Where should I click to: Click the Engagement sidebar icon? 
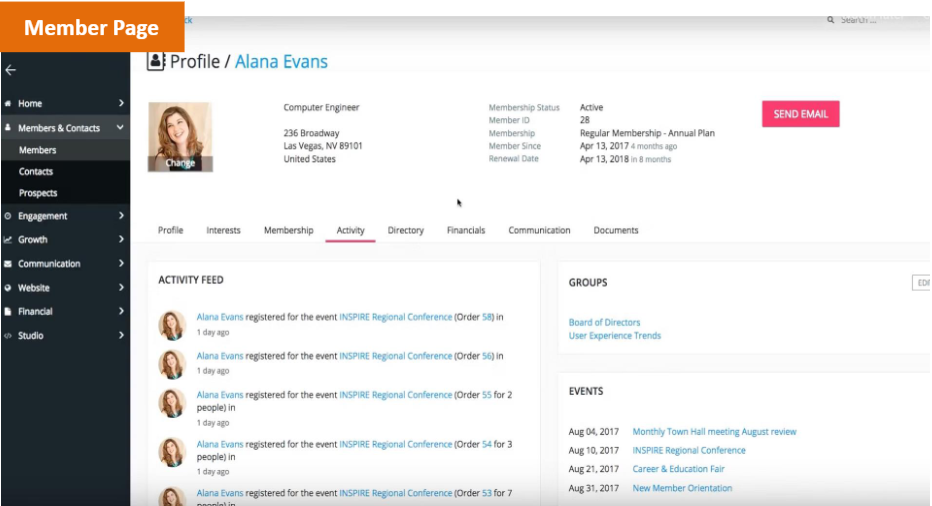[8, 216]
